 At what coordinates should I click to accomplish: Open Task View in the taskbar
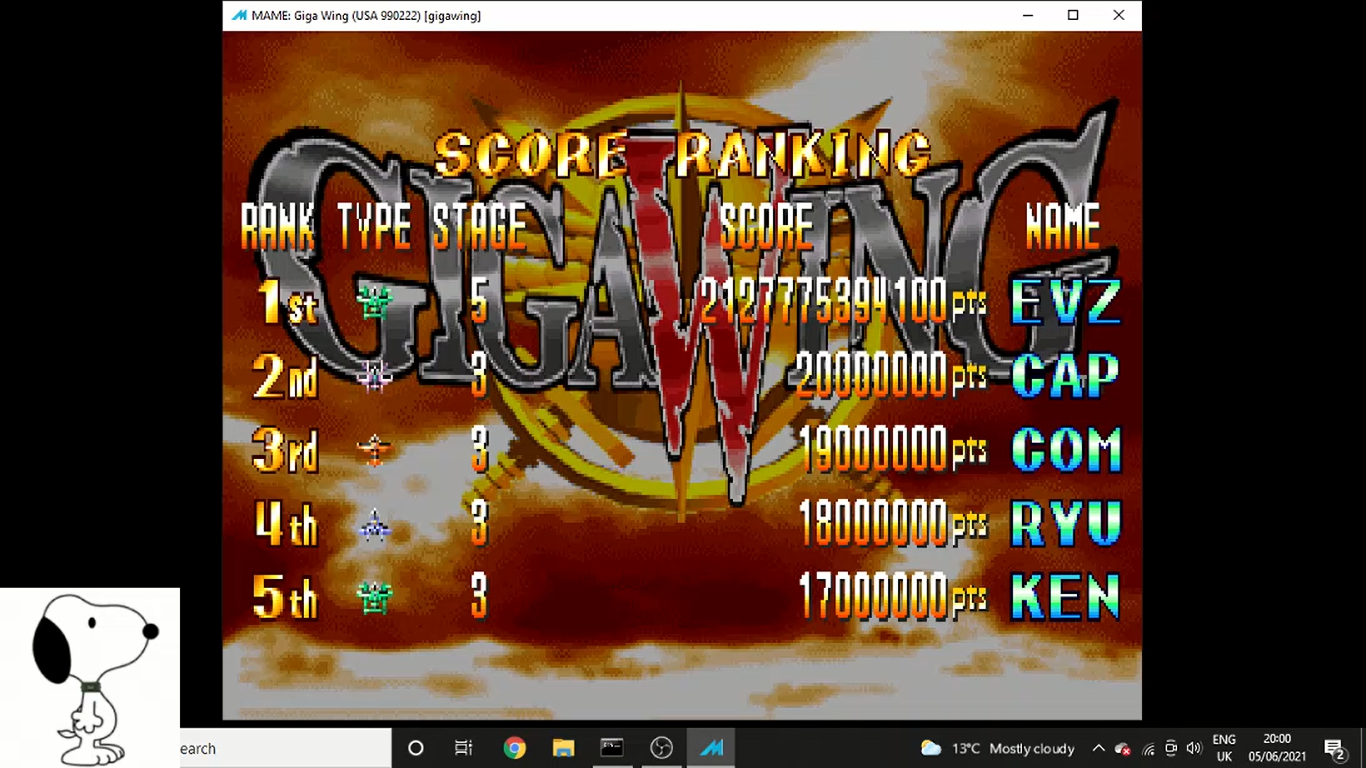[464, 748]
